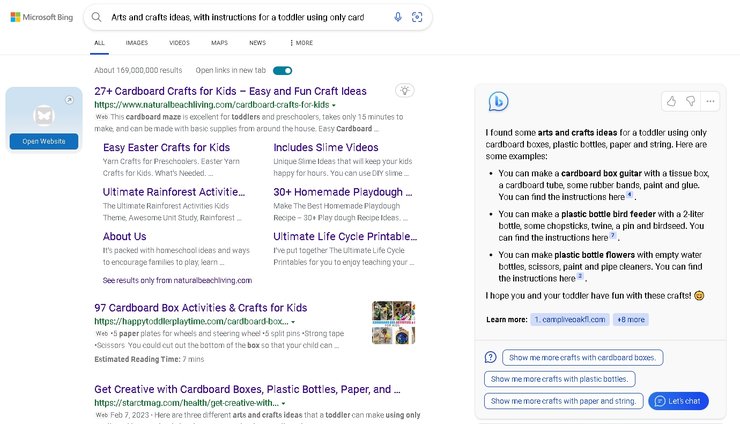The image size is (740, 424).
Task: Open Easy Easter Crafts for Kids link
Action: tap(167, 147)
